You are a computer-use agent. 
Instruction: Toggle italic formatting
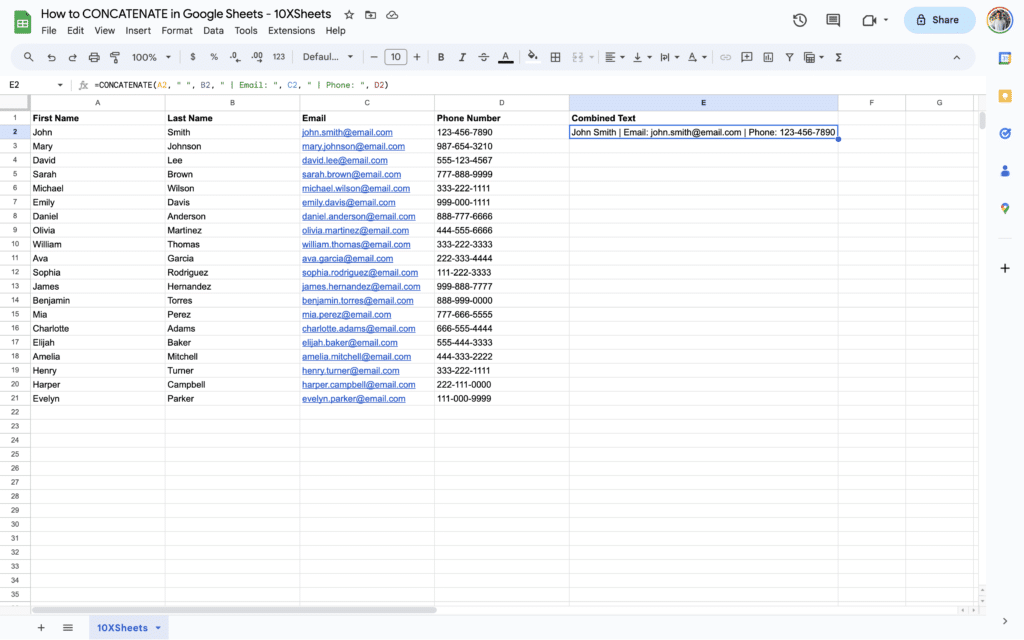pyautogui.click(x=464, y=57)
